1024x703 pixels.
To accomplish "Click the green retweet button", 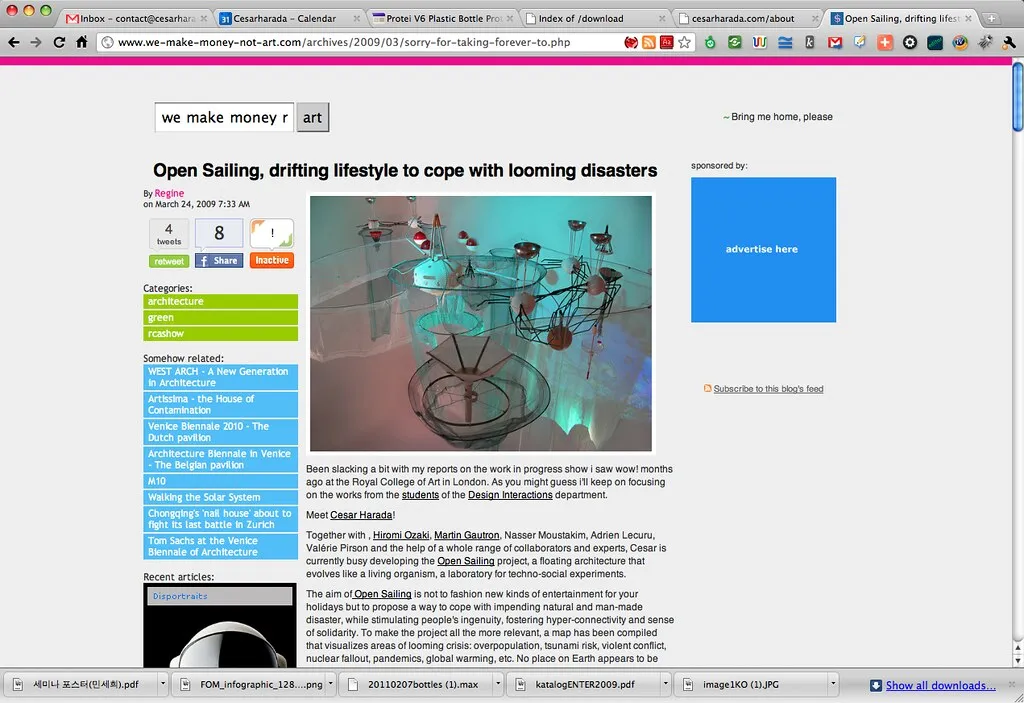I will click(169, 261).
